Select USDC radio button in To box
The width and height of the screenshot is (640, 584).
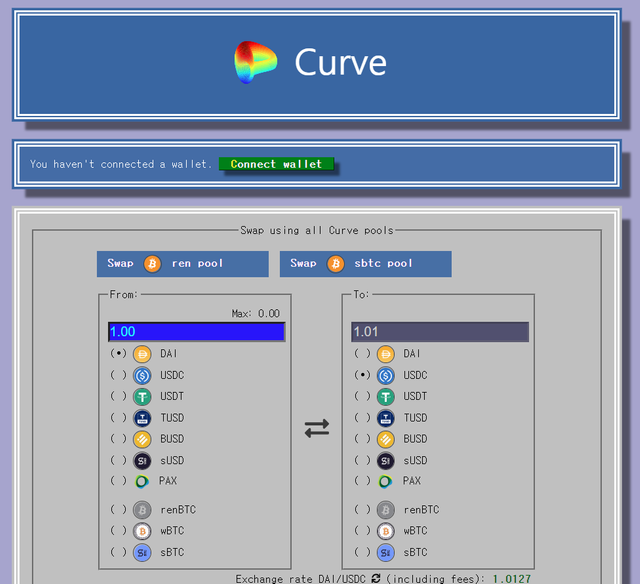[362, 375]
